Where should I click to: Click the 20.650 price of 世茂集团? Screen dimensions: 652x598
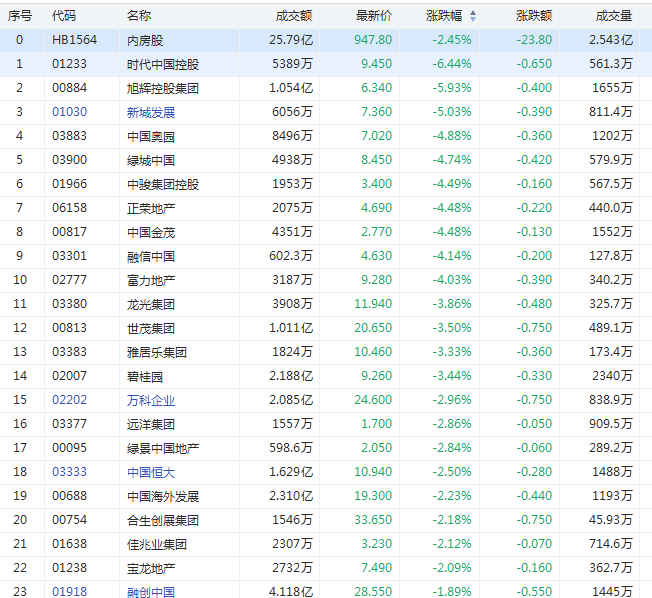(x=373, y=328)
